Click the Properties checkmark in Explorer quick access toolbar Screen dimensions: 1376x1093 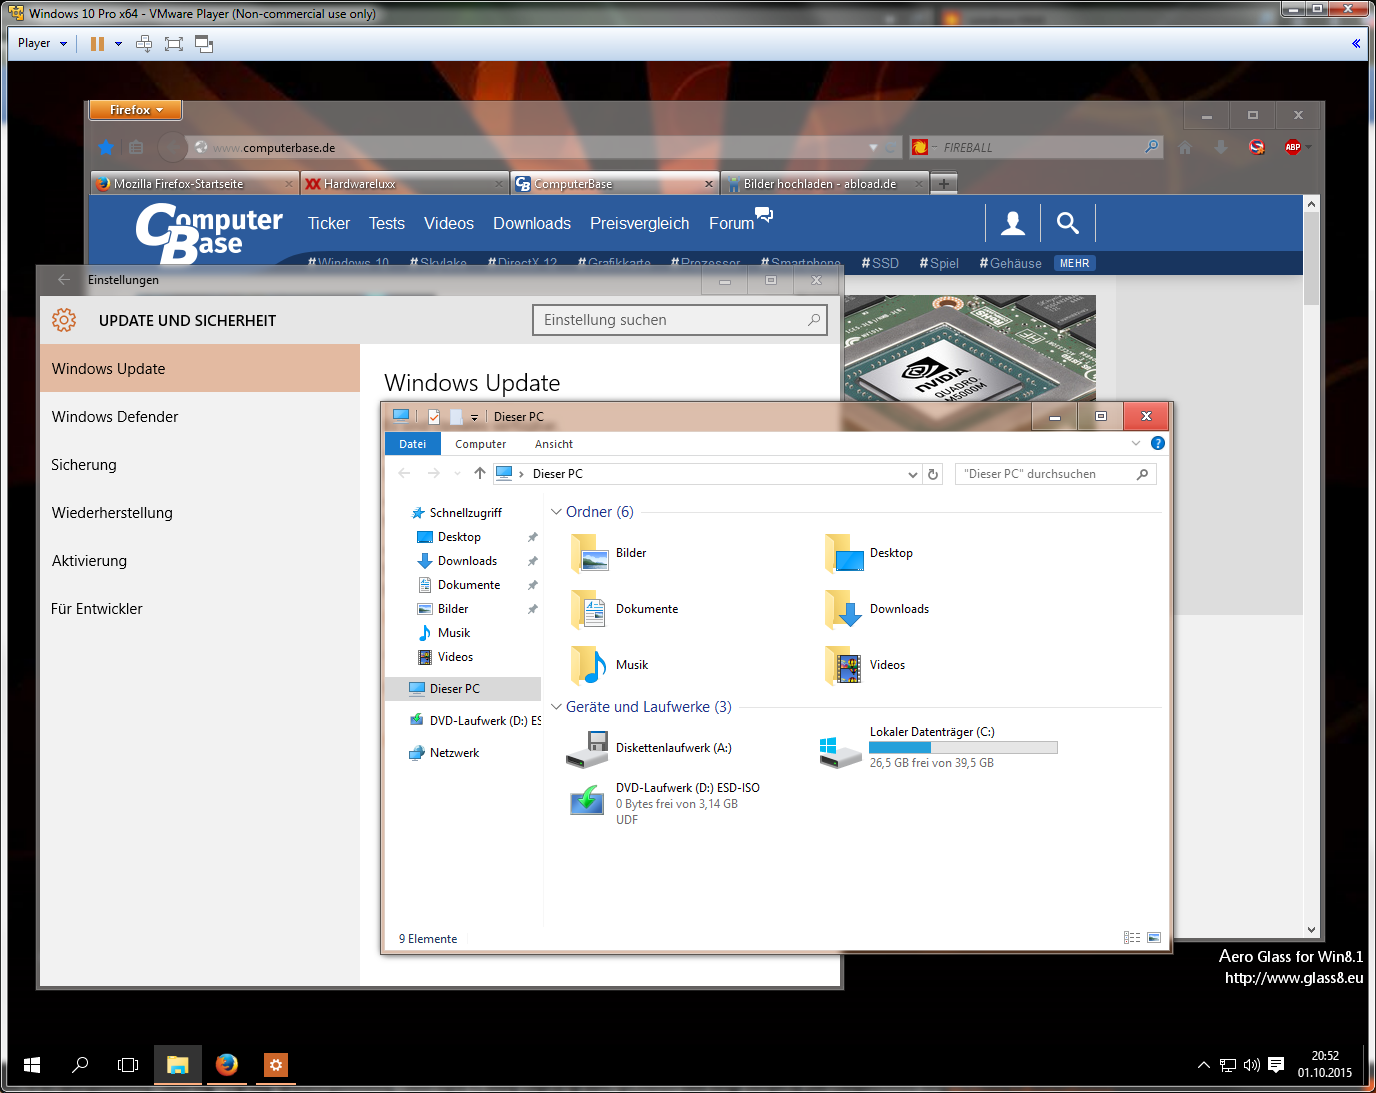click(434, 417)
